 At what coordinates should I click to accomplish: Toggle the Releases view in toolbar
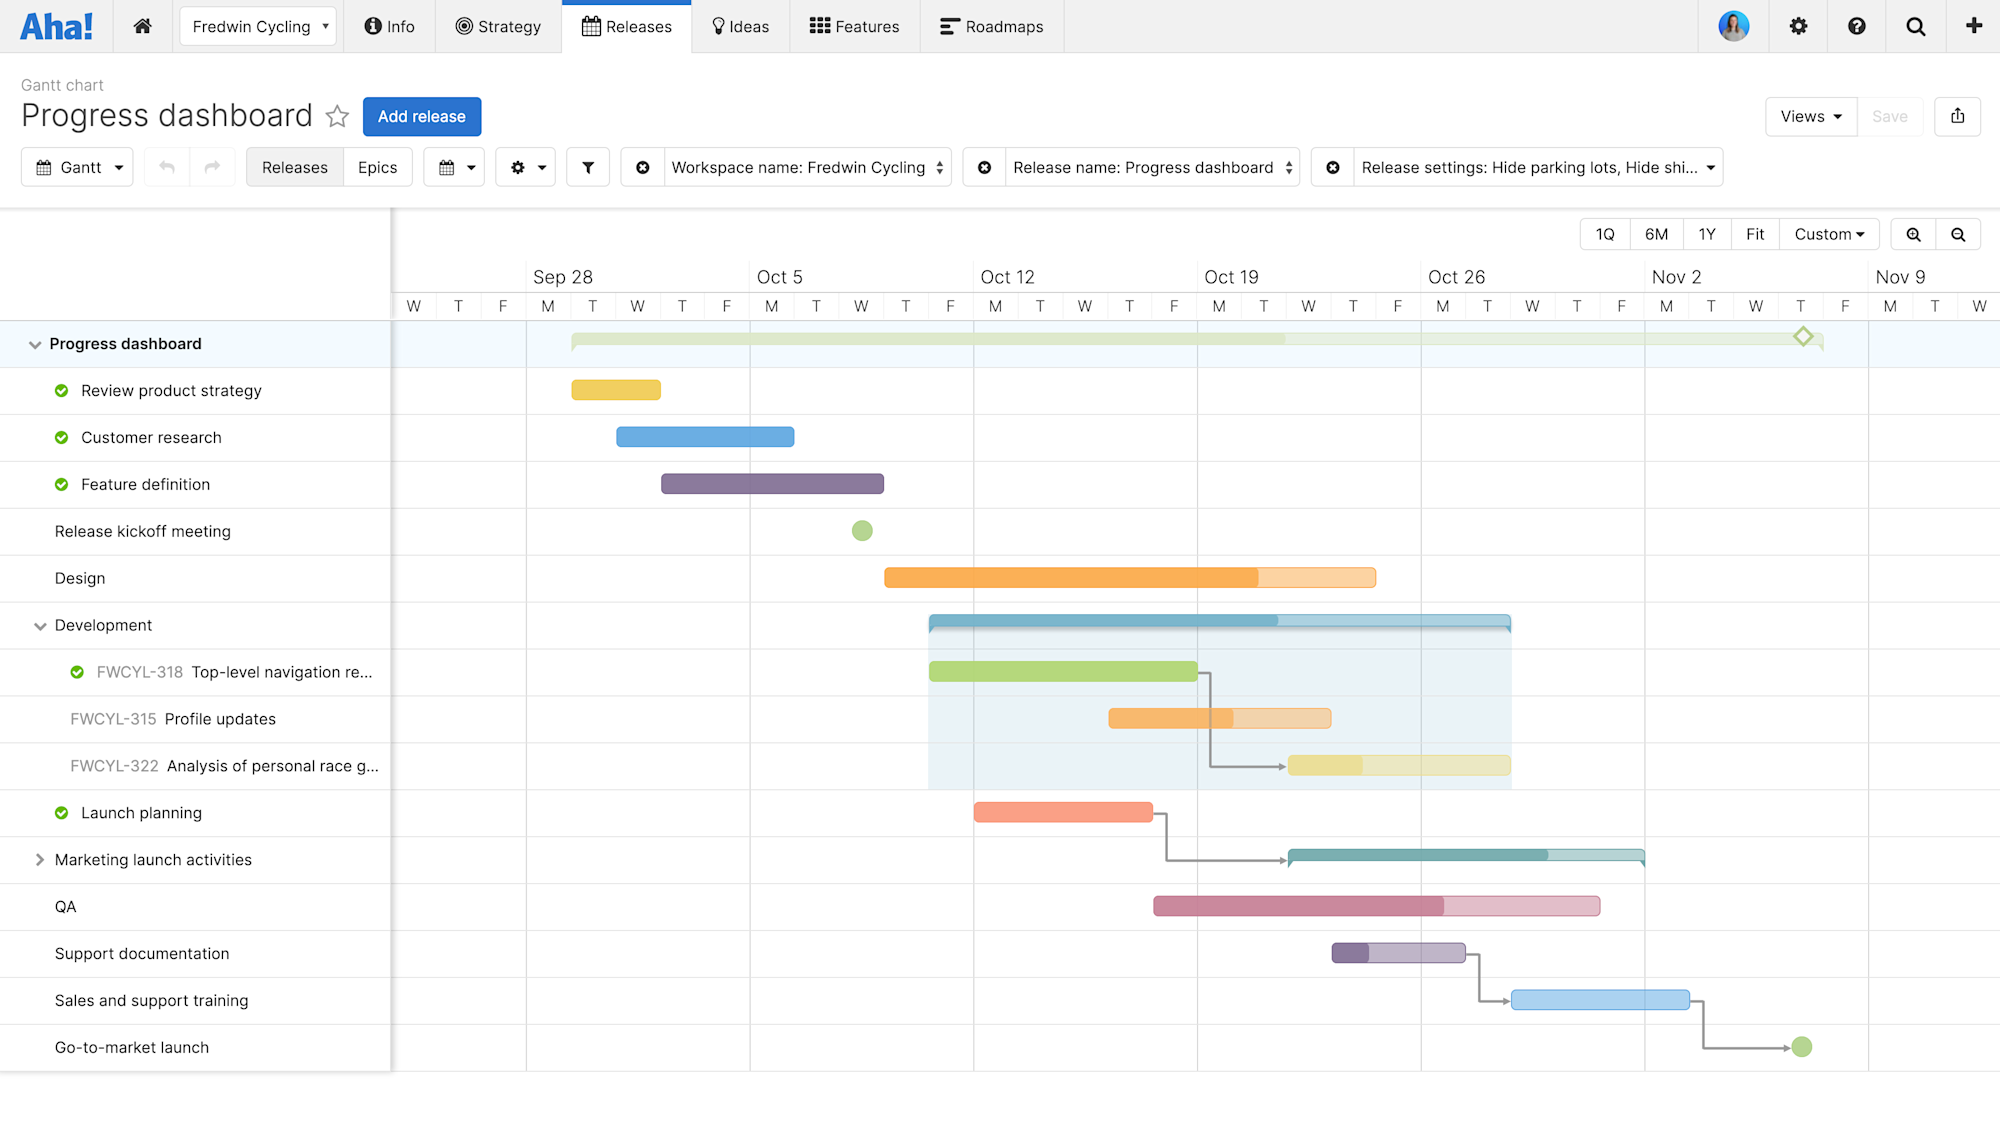[295, 168]
